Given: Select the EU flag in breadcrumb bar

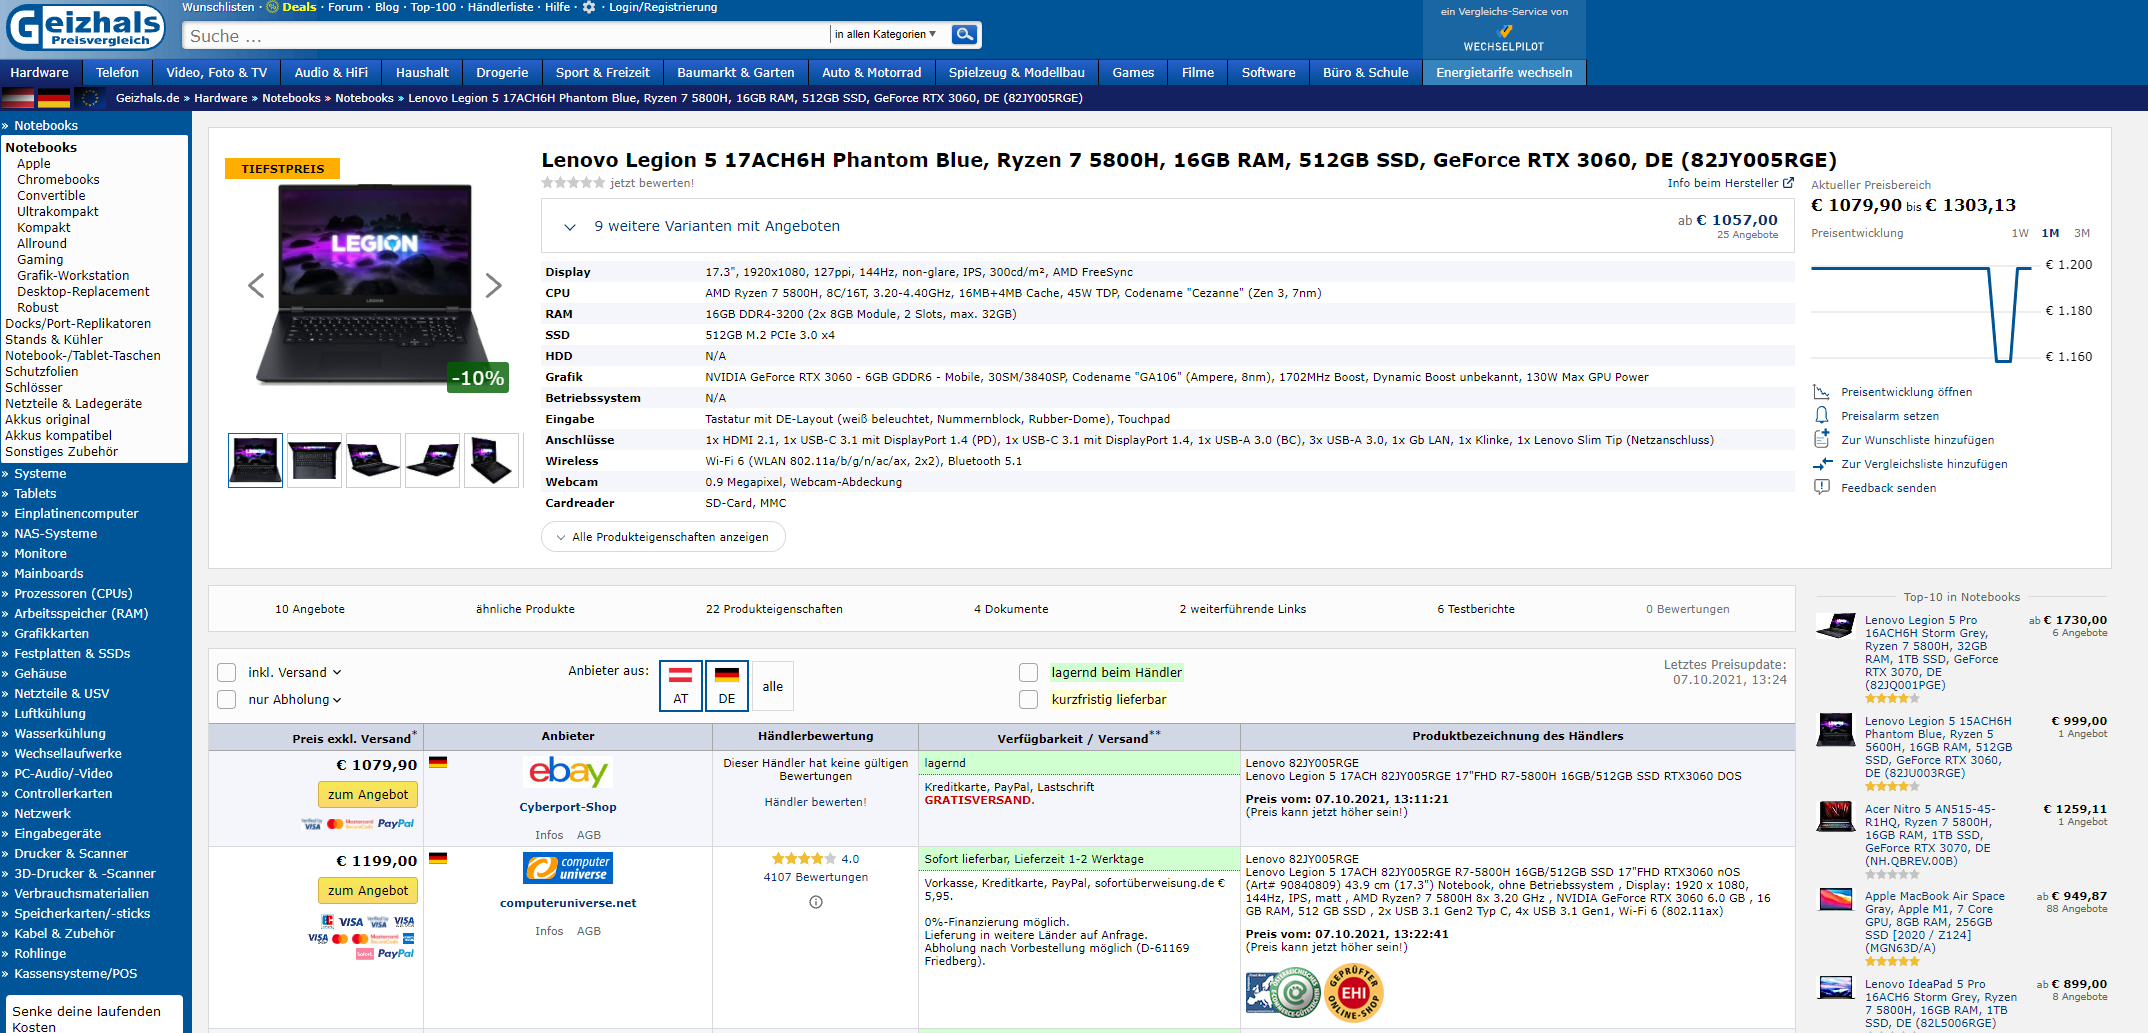Looking at the screenshot, I should pyautogui.click(x=90, y=98).
